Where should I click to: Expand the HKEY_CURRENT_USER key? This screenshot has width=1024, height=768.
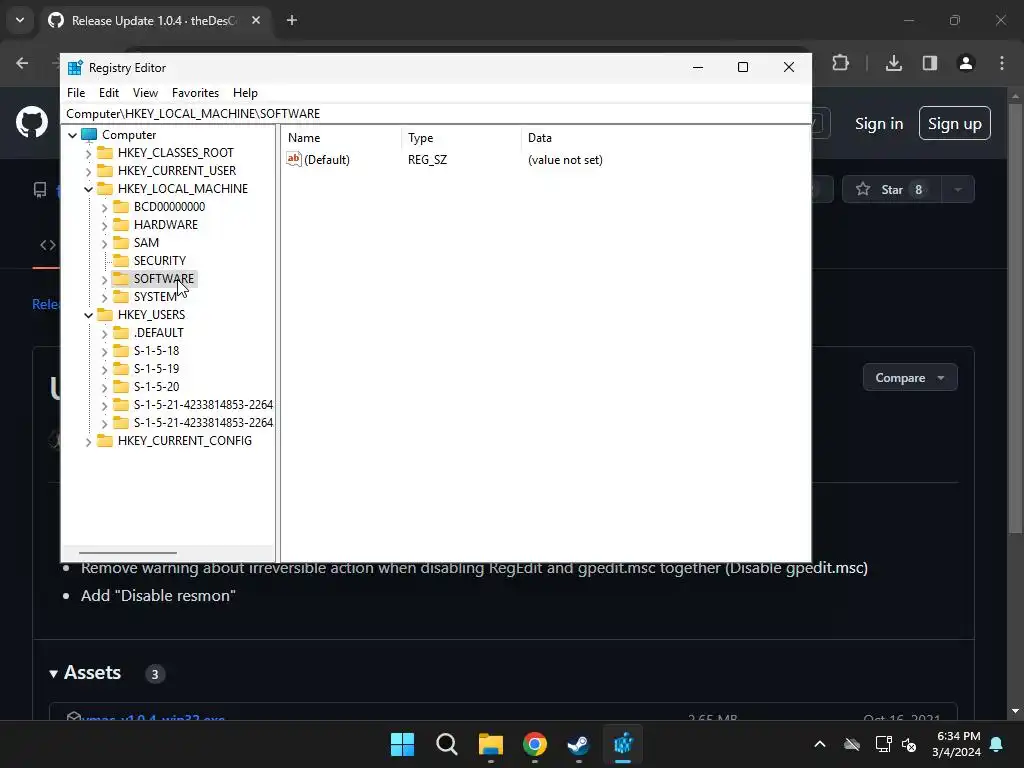[x=88, y=171]
